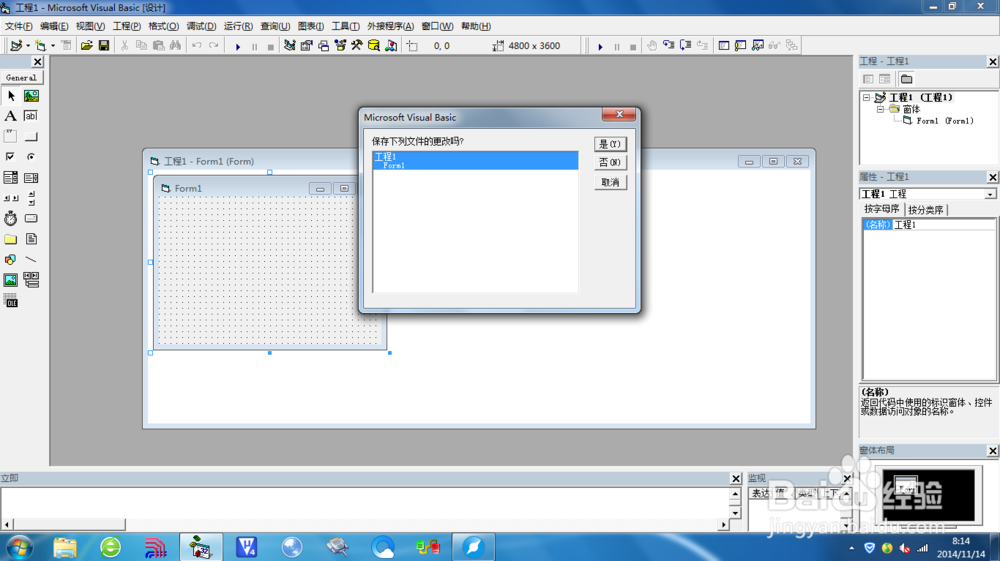
Task: Click 是(Y) to save changes
Action: tap(610, 144)
